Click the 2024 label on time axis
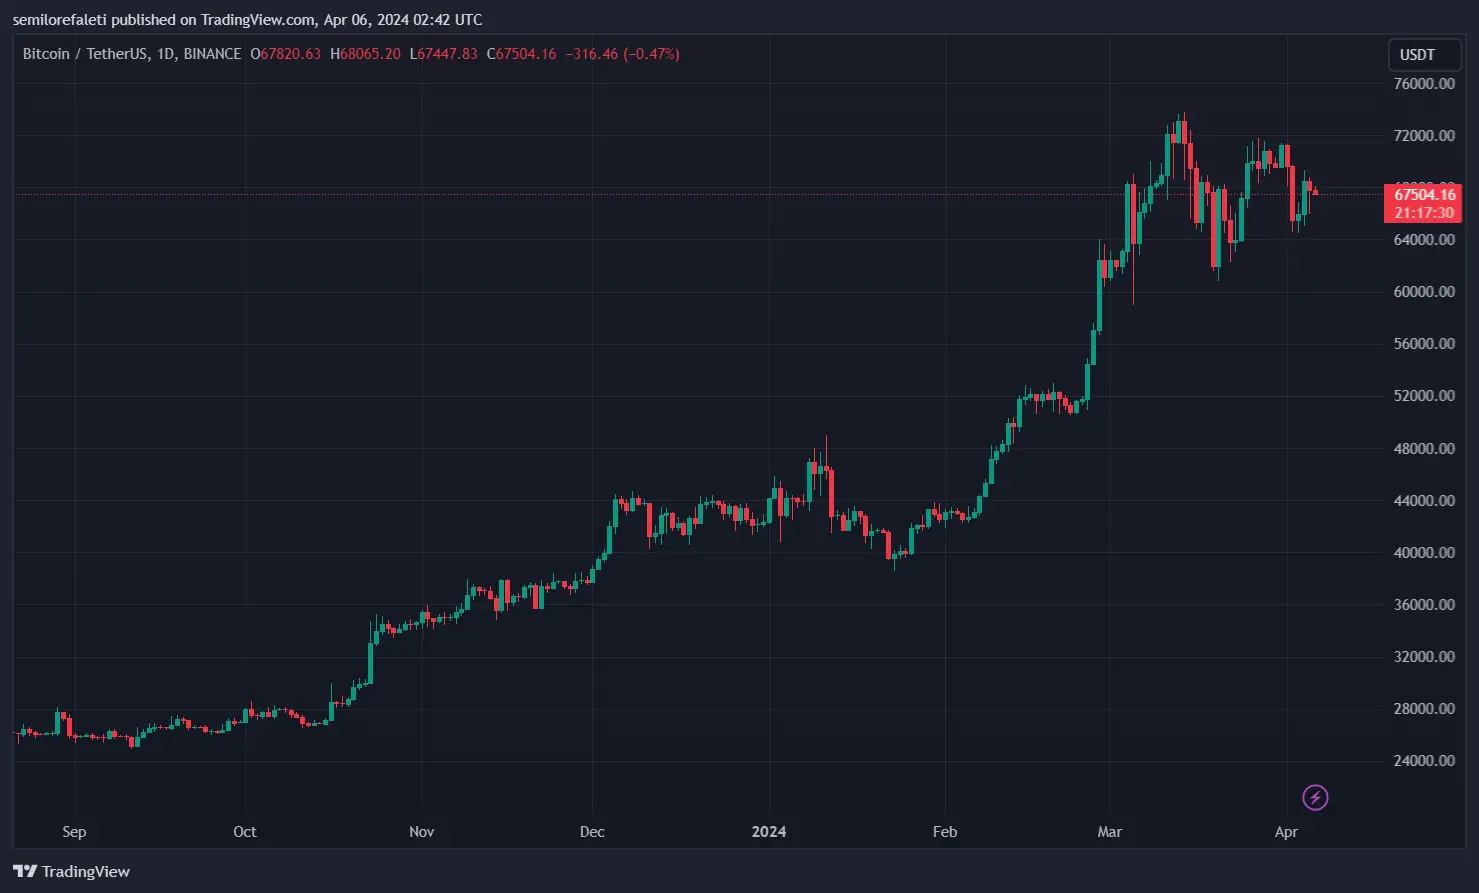Image resolution: width=1479 pixels, height=893 pixels. pyautogui.click(x=769, y=831)
